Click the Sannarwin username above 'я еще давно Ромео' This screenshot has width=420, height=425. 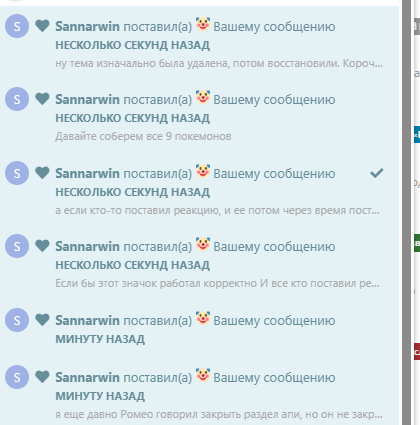click(87, 377)
